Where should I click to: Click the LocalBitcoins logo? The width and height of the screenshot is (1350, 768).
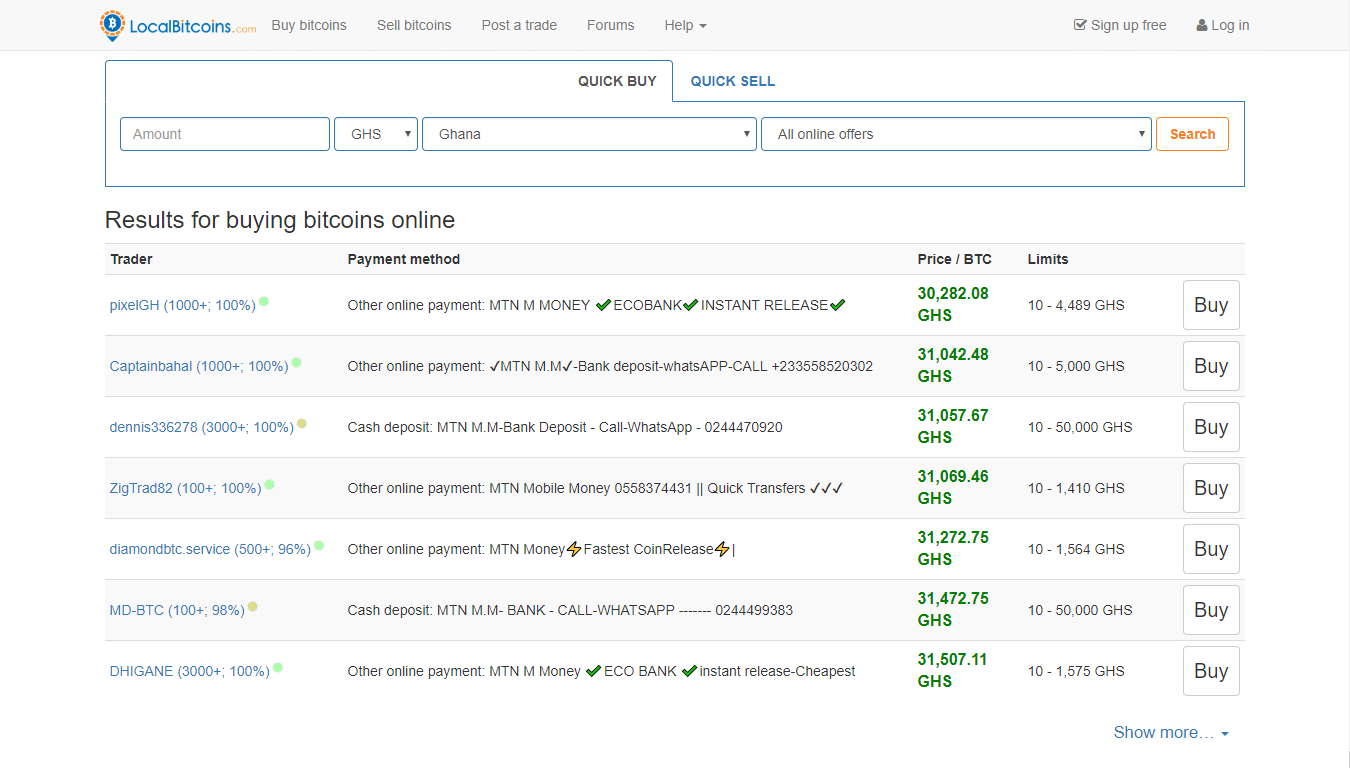pyautogui.click(x=178, y=26)
